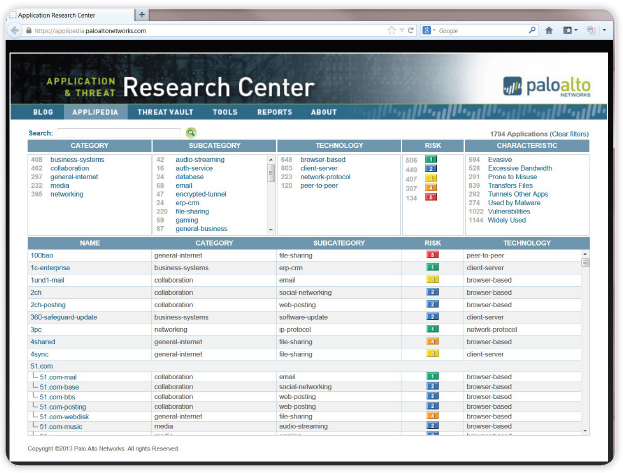
Task: Open the REPORTS navigation tab
Action: coord(275,112)
